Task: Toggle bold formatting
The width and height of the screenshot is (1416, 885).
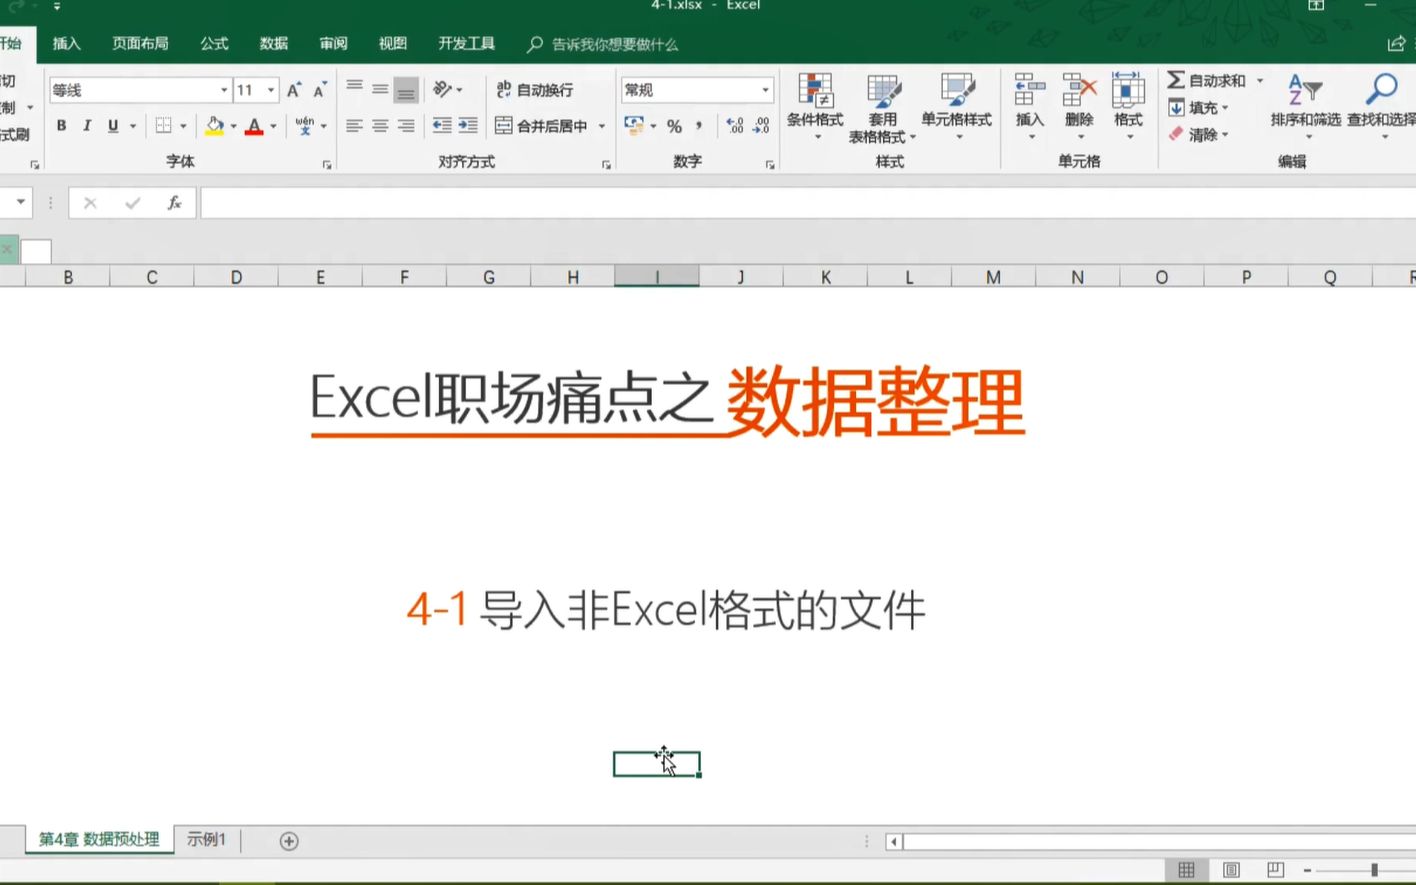Action: pyautogui.click(x=62, y=126)
